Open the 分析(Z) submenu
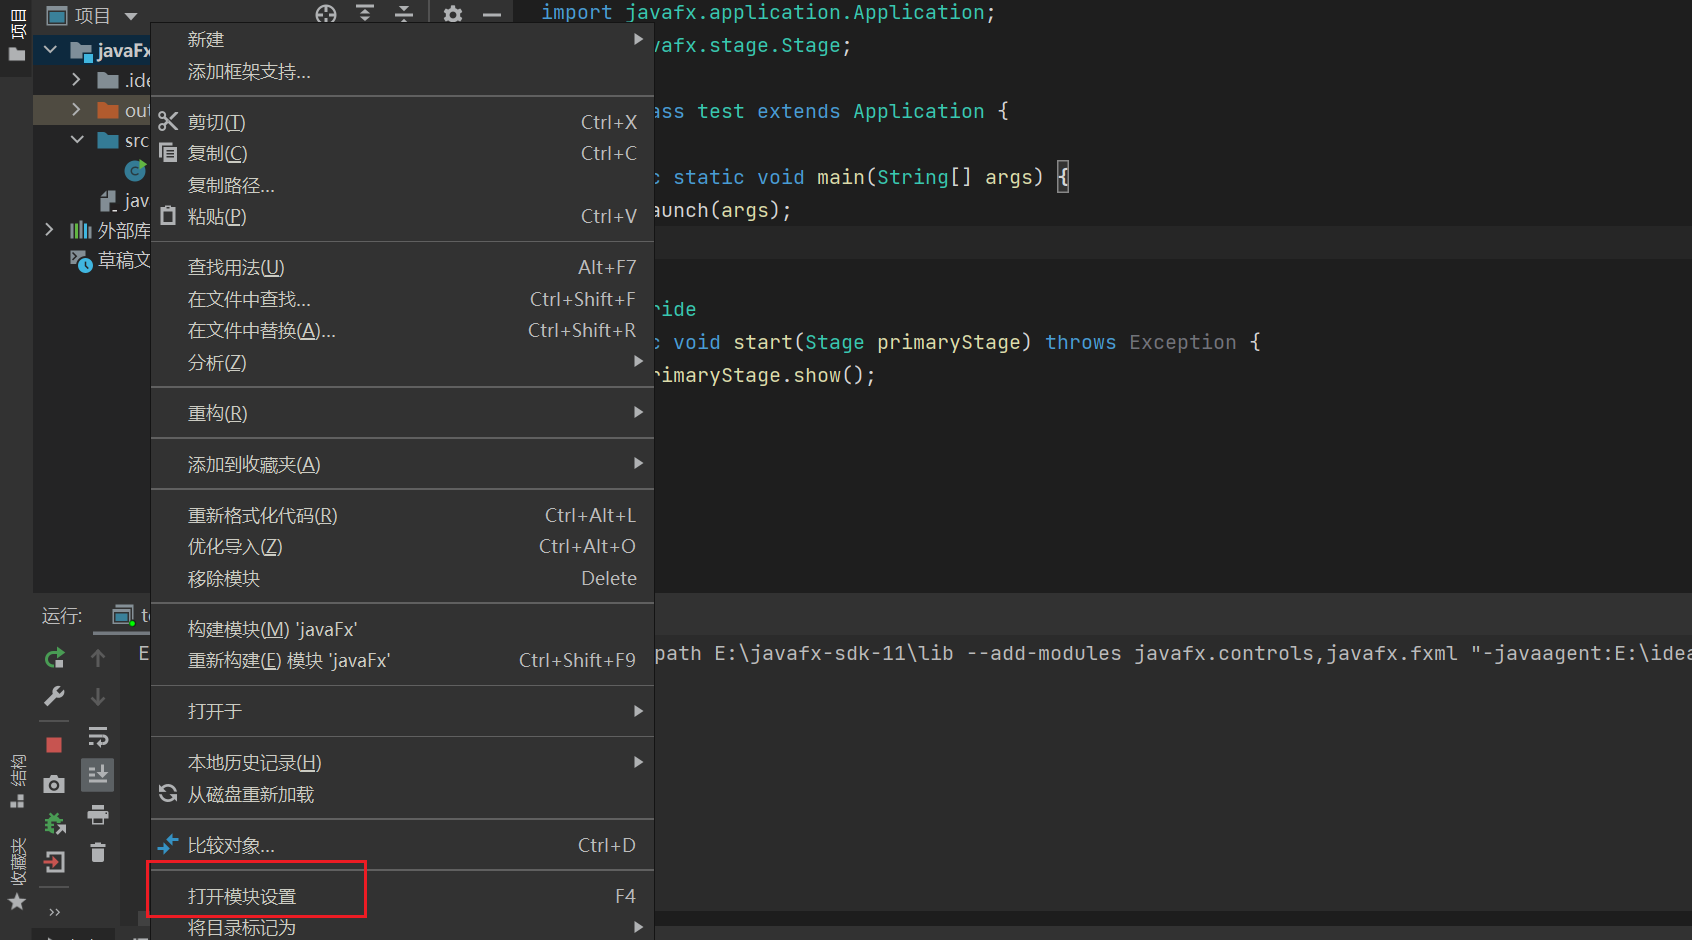The height and width of the screenshot is (940, 1692). coord(402,362)
